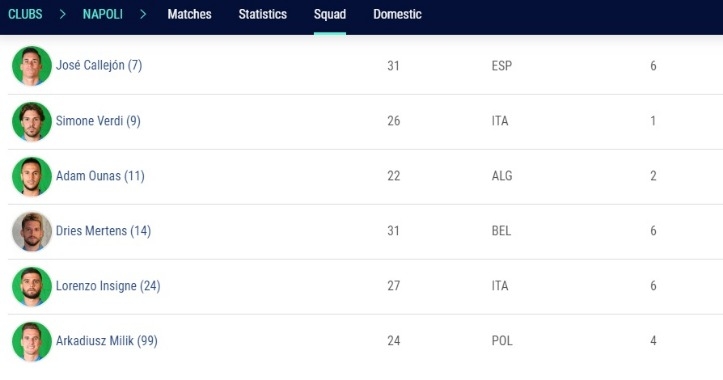Viewport: 723px width, 380px height.
Task: Open Adam Ounas's player photo
Action: tap(32, 177)
